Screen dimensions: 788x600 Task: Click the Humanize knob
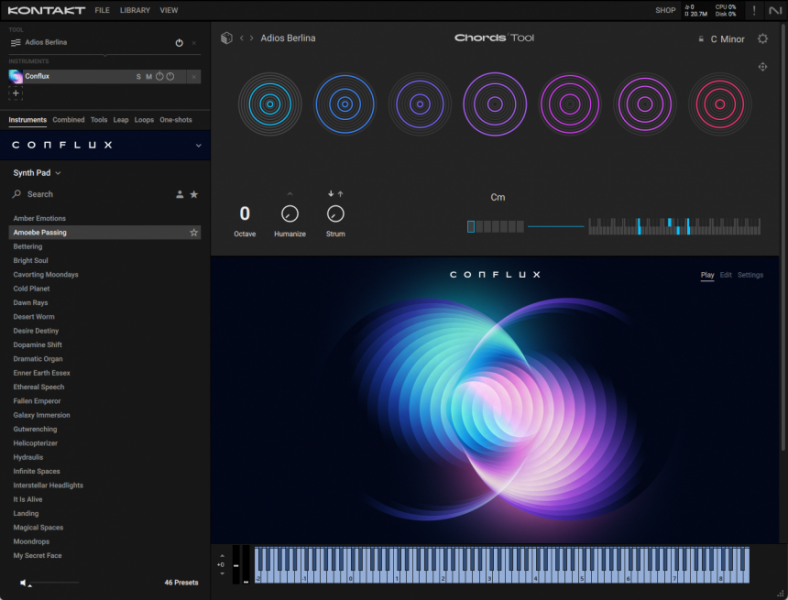point(289,214)
